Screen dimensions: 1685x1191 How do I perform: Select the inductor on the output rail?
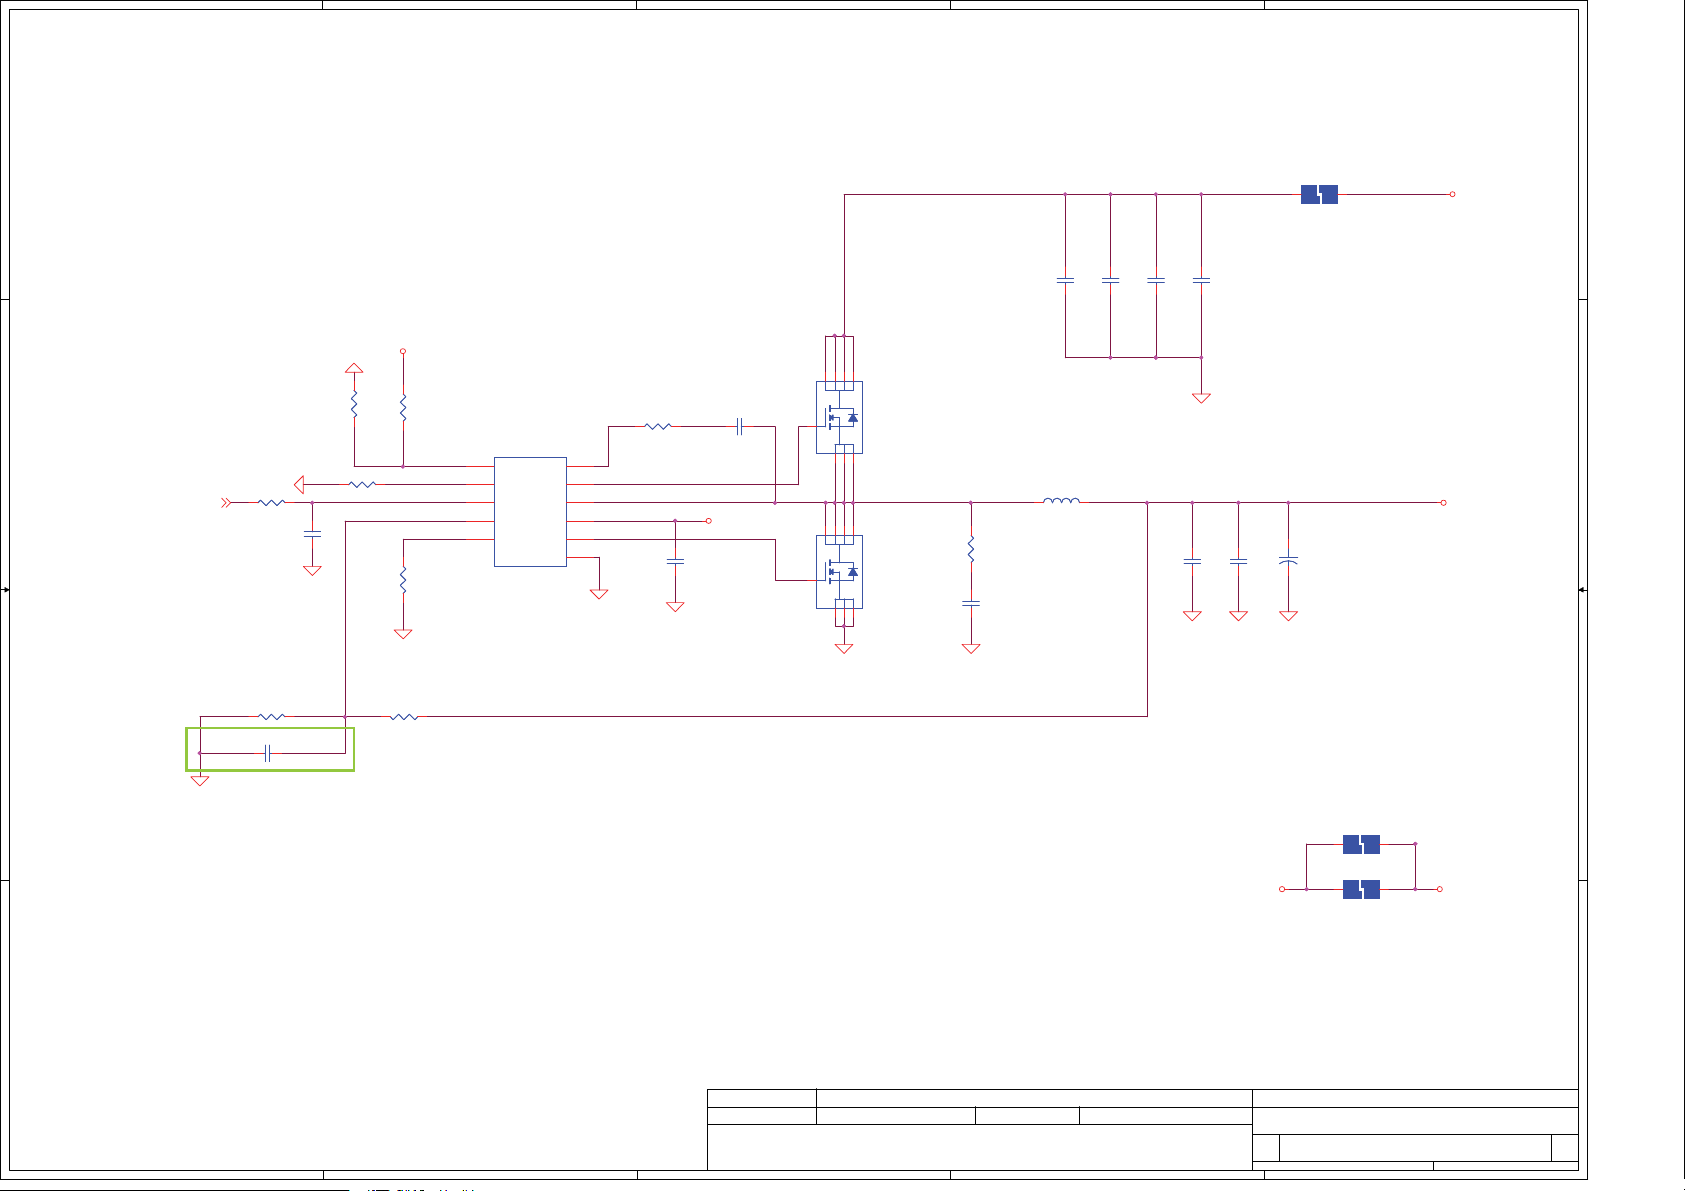tap(1061, 500)
